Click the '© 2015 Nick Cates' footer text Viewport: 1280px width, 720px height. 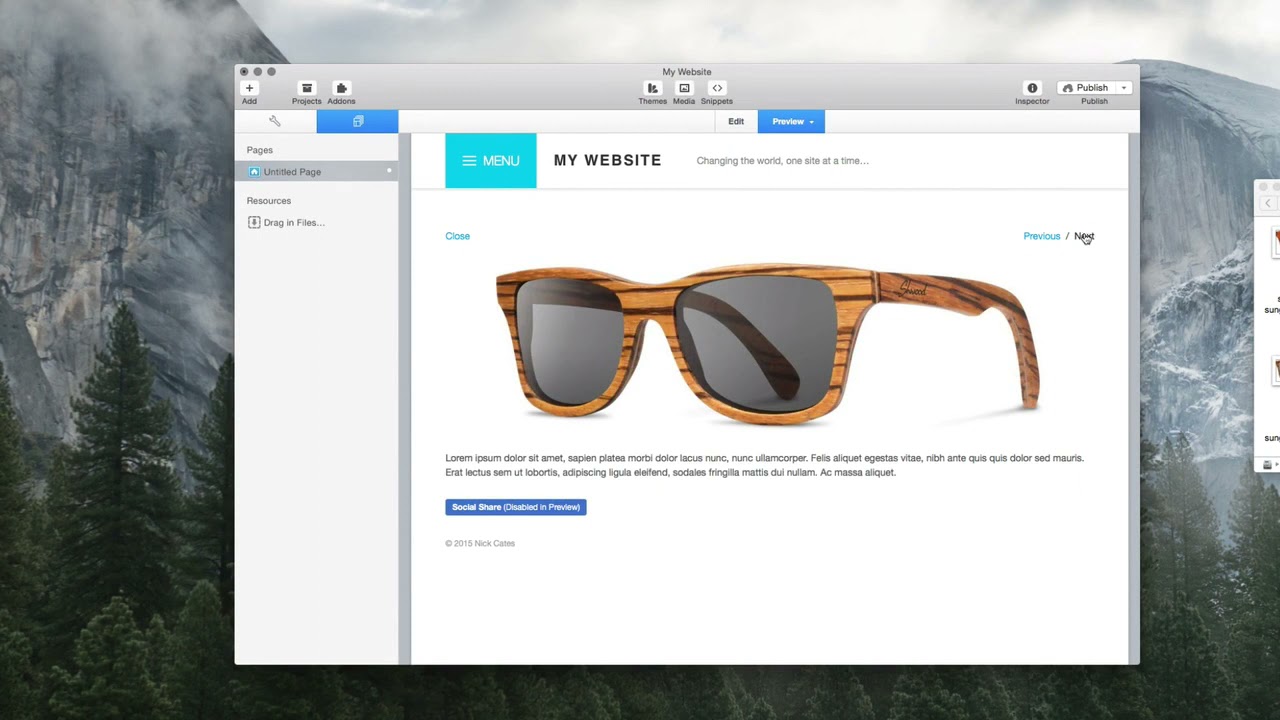tap(480, 544)
